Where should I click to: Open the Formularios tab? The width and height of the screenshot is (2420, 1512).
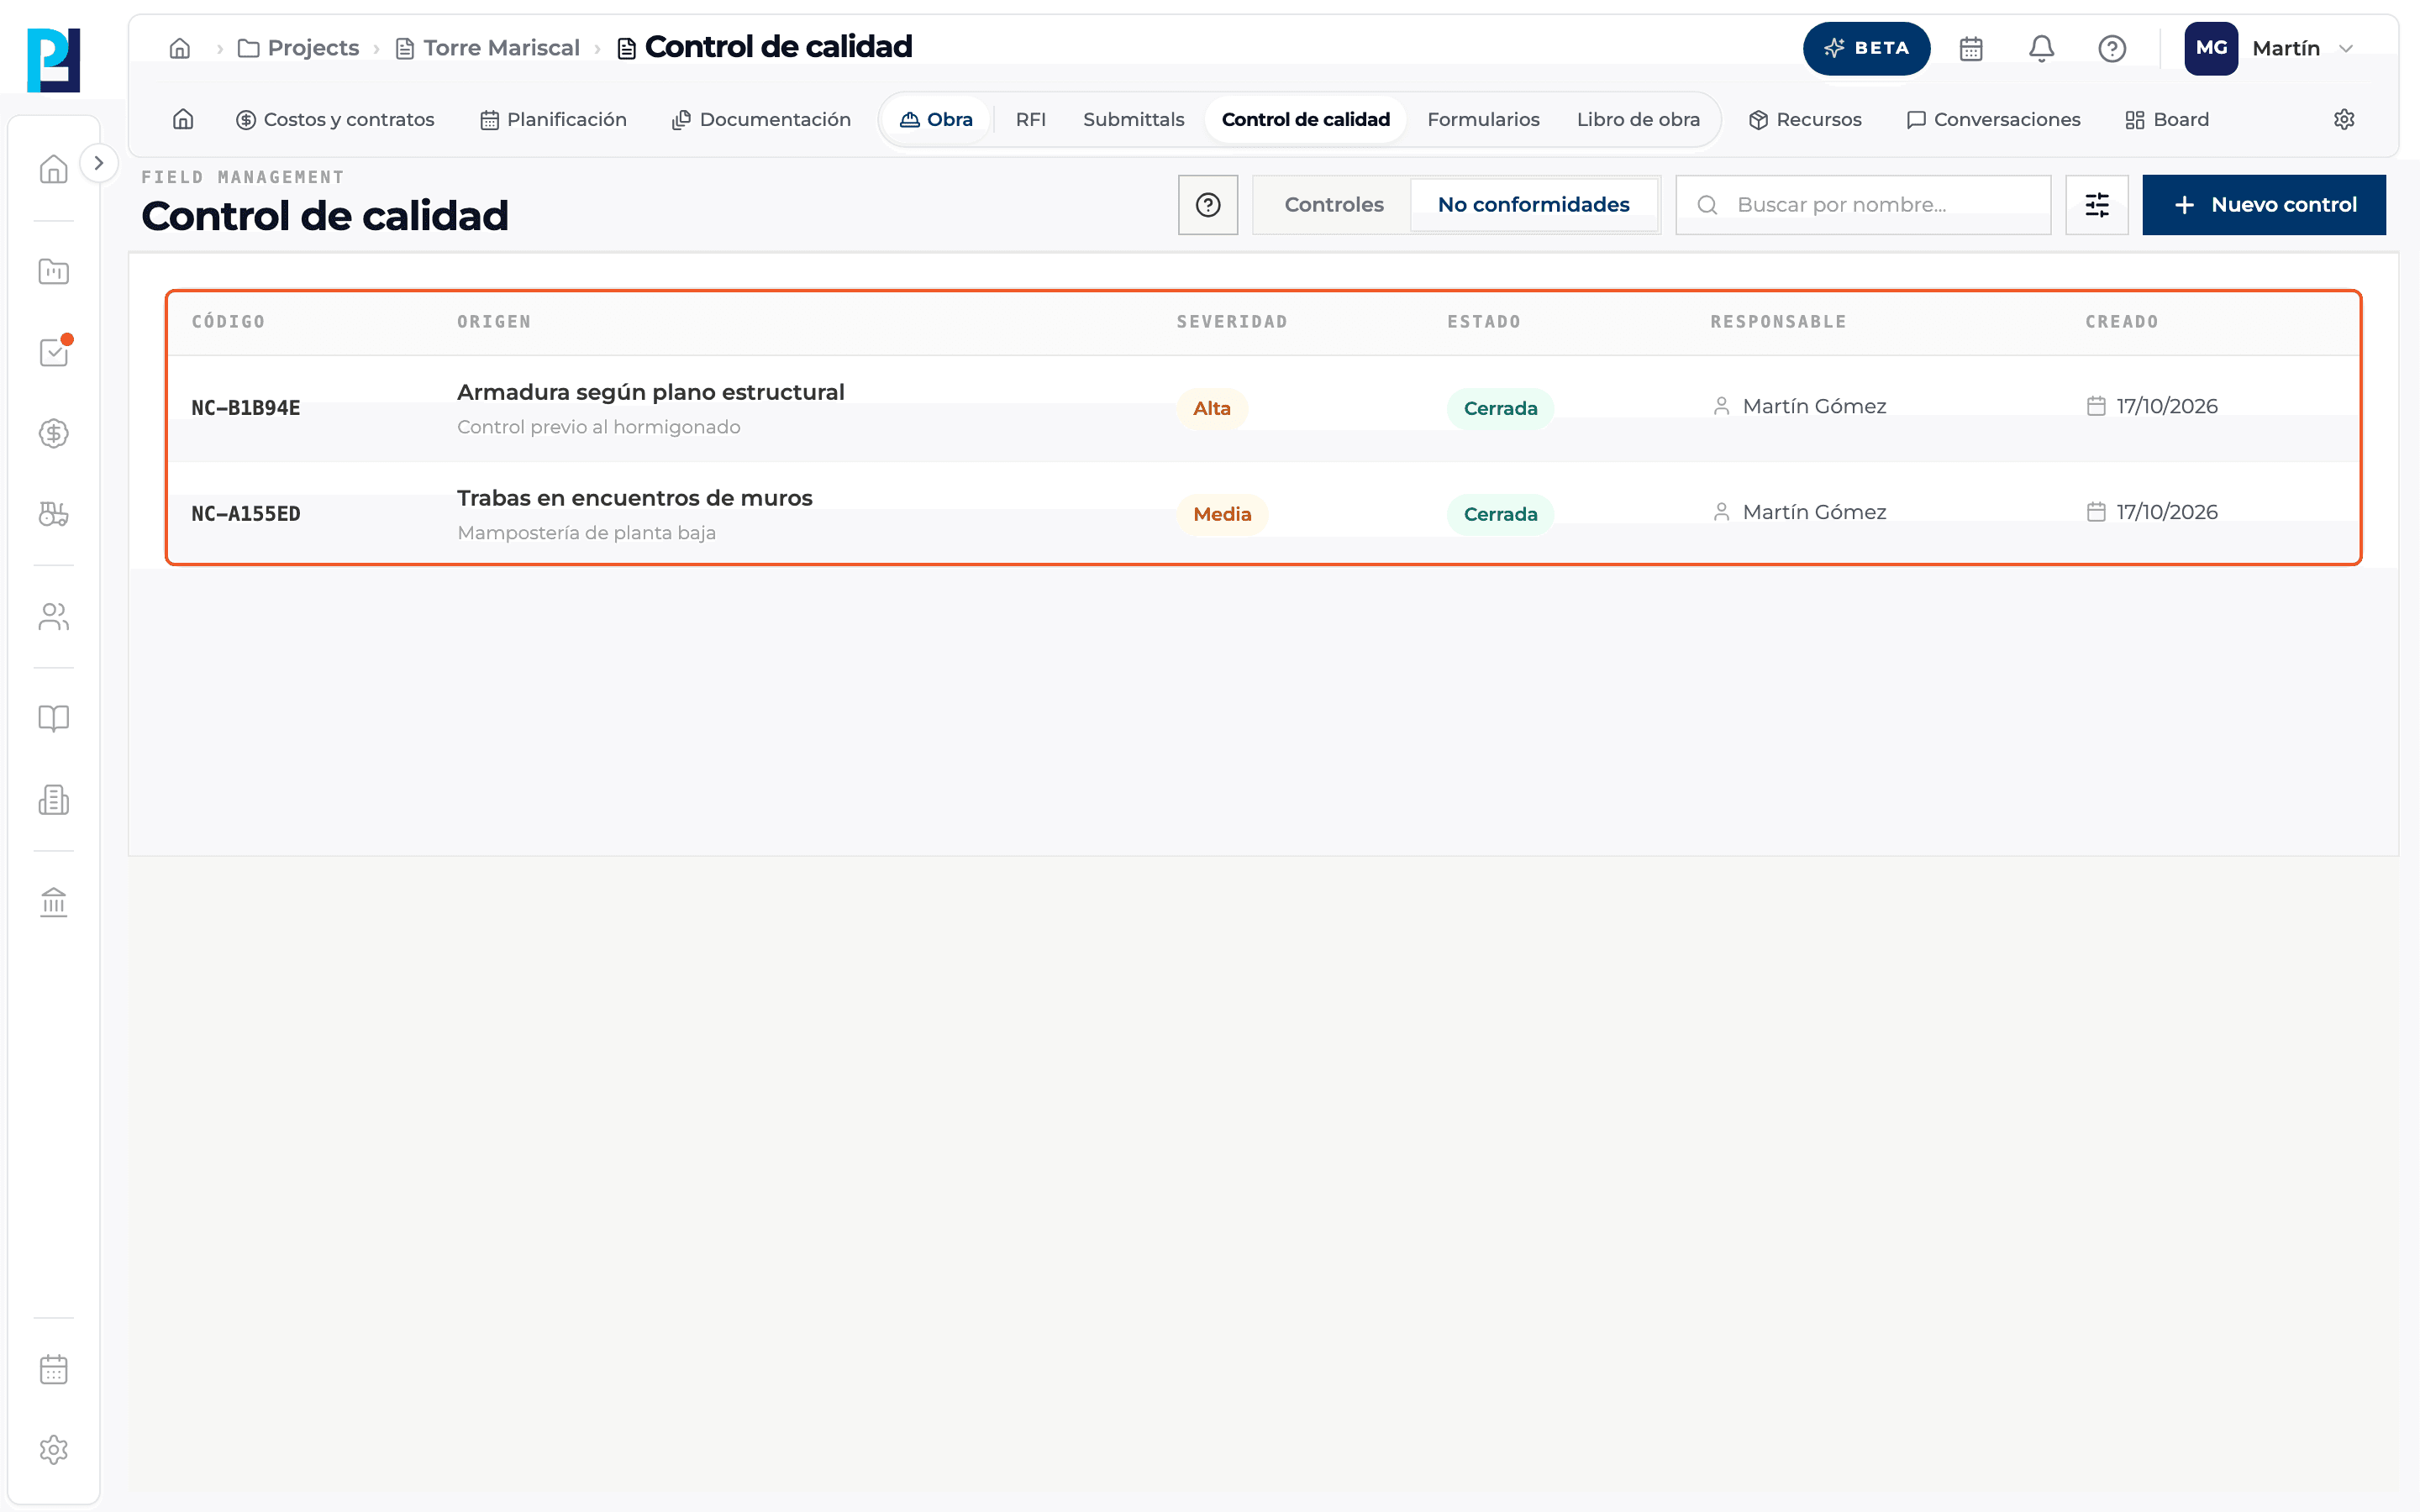[x=1483, y=119]
